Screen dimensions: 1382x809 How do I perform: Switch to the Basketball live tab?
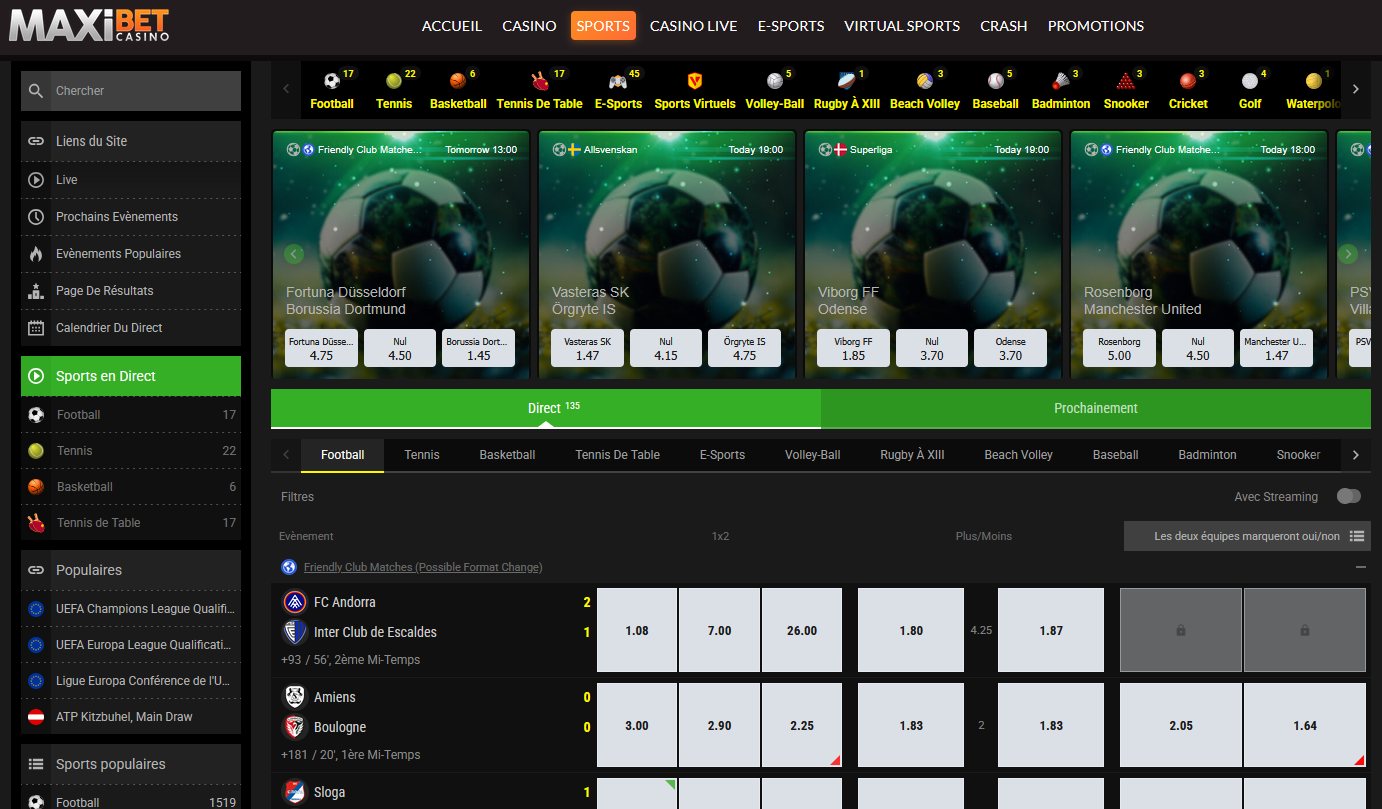point(507,455)
